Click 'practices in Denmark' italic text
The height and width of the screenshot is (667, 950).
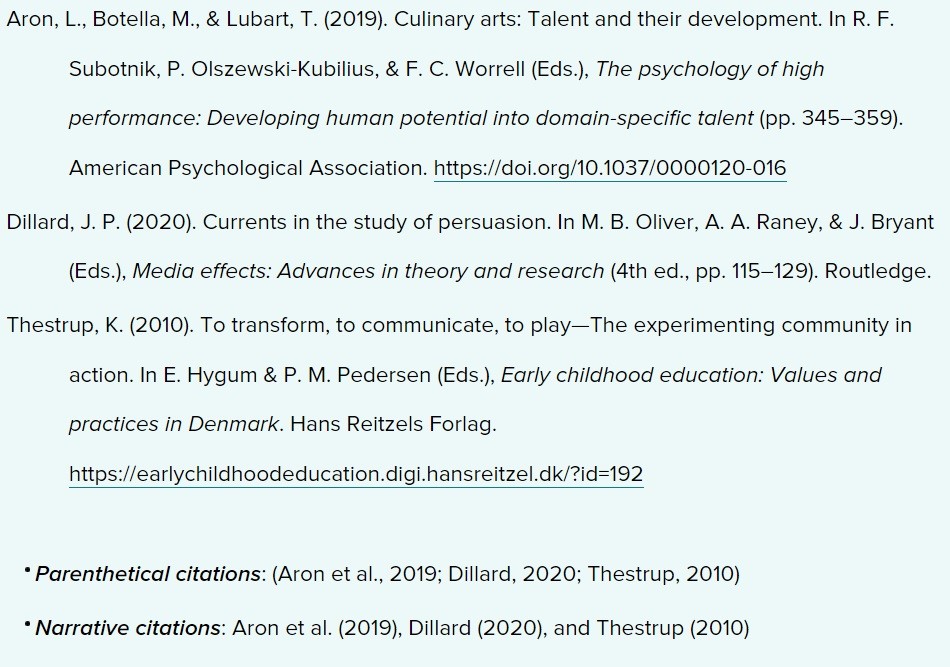(x=174, y=424)
